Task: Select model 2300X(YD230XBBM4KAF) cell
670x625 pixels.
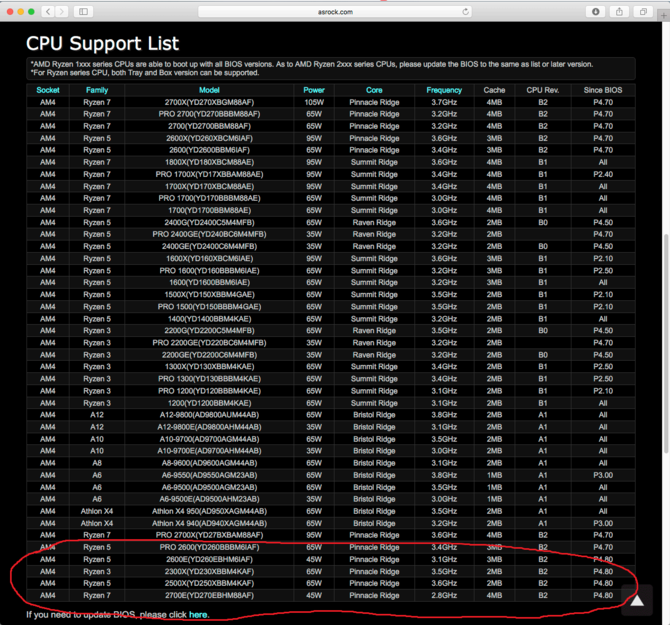Action: click(x=209, y=572)
